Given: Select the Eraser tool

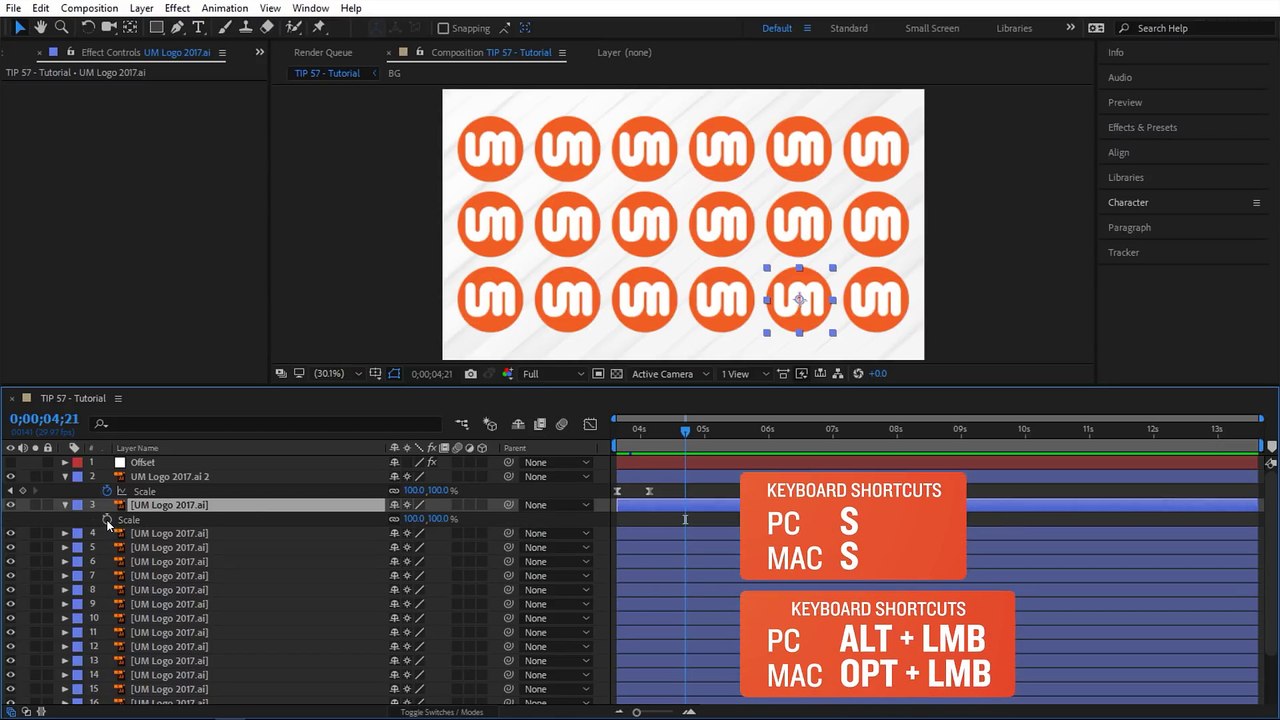Looking at the screenshot, I should click(x=267, y=28).
